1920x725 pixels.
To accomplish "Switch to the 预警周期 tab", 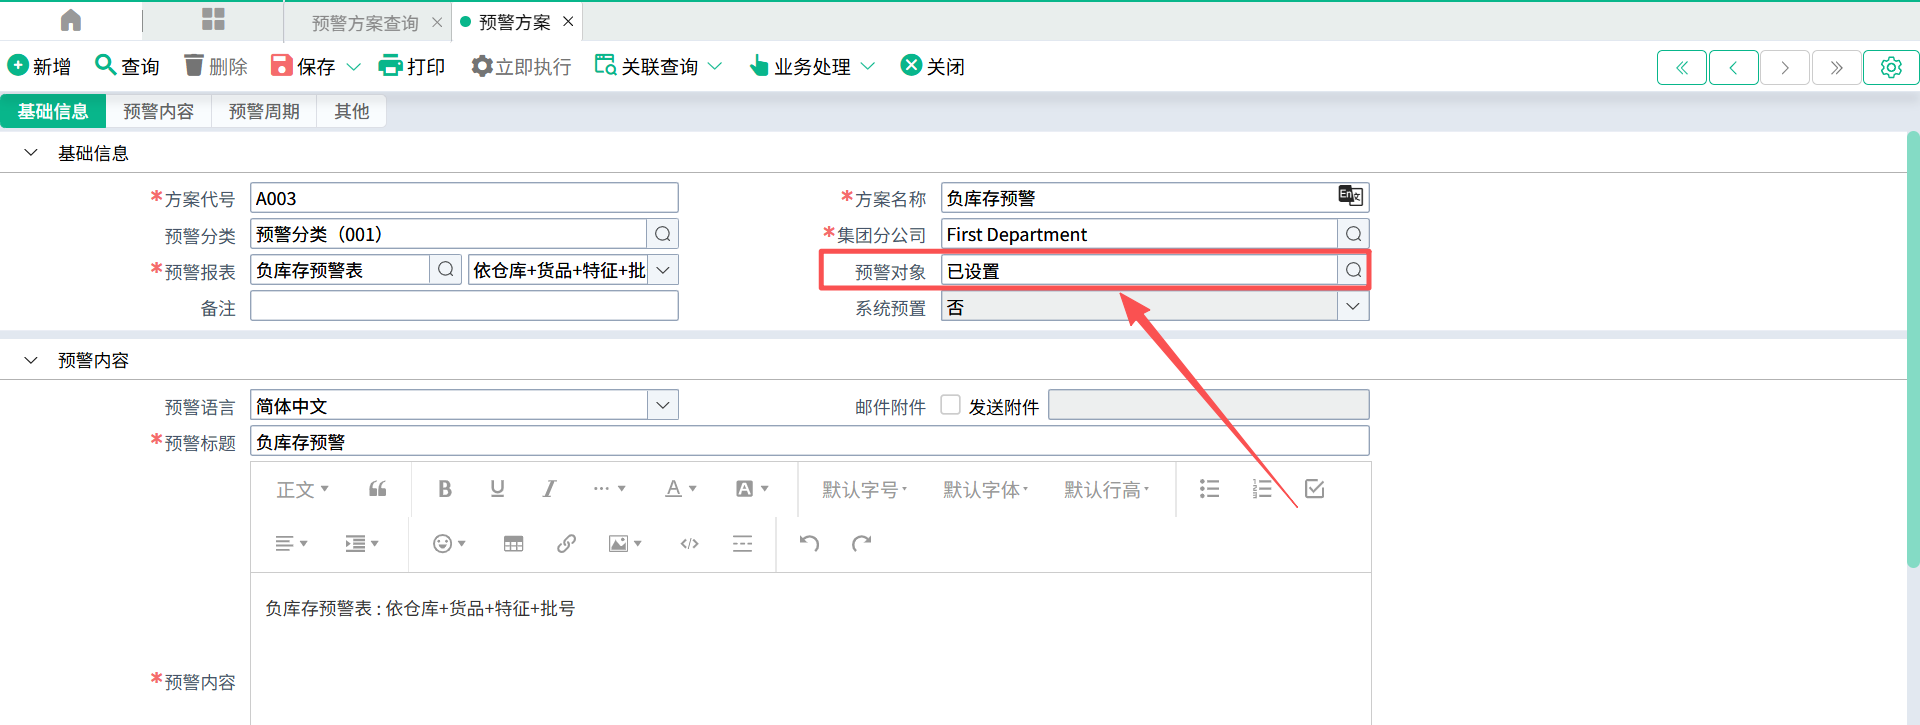I will pyautogui.click(x=264, y=111).
